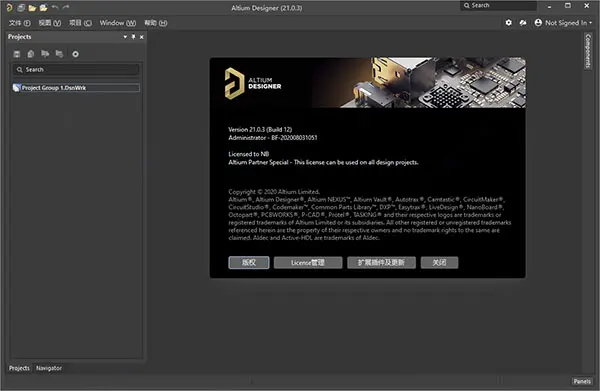Switch to the Navigator tab

49,368
